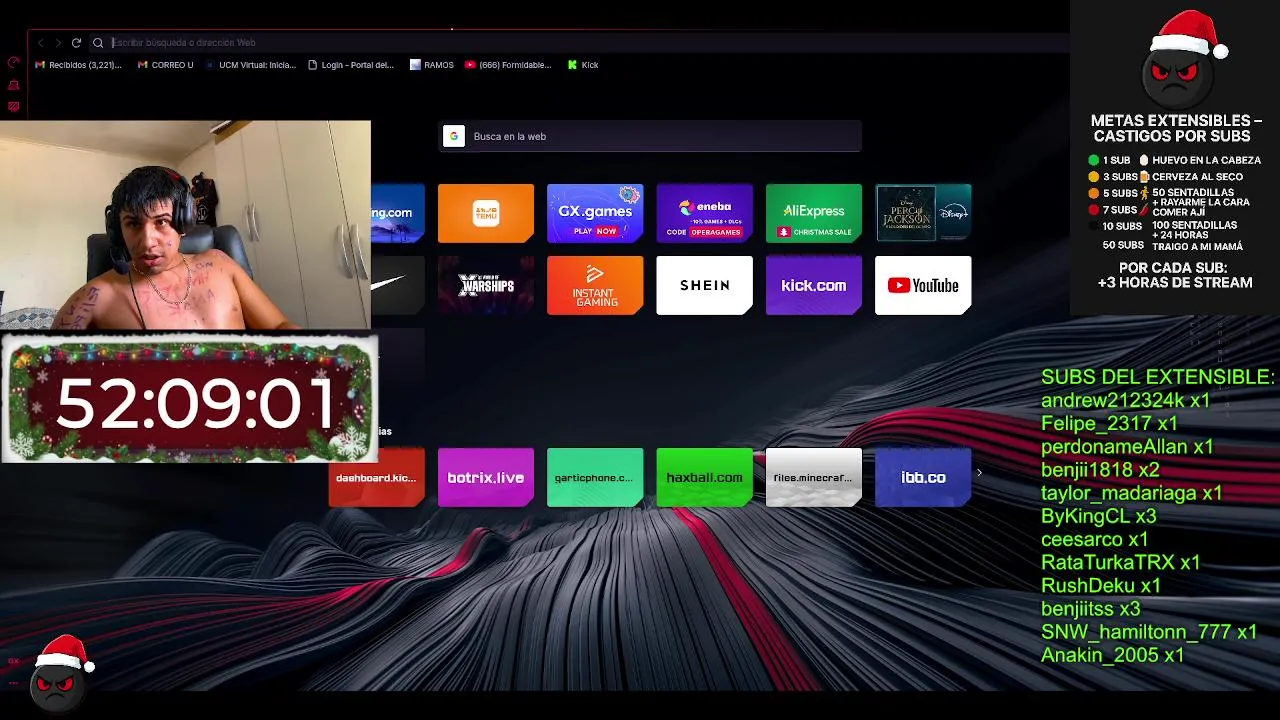
Task: Click subscriber perdonameAllan x1
Action: click(1127, 447)
